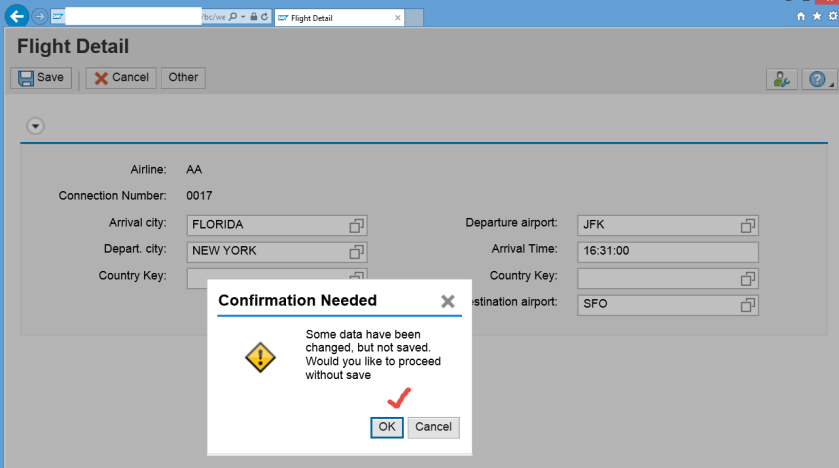This screenshot has width=839, height=468.
Task: Click the address bar search icon
Action: [233, 17]
